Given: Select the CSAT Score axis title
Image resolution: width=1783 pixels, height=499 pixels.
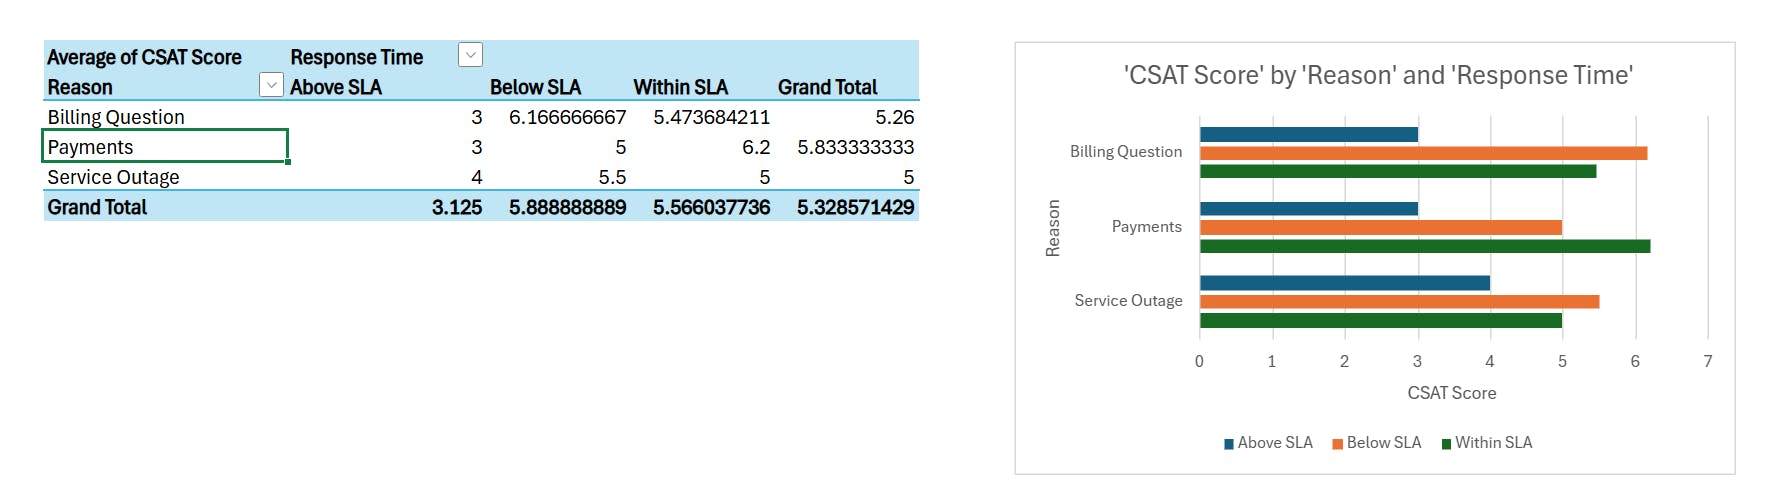Looking at the screenshot, I should point(1451,393).
